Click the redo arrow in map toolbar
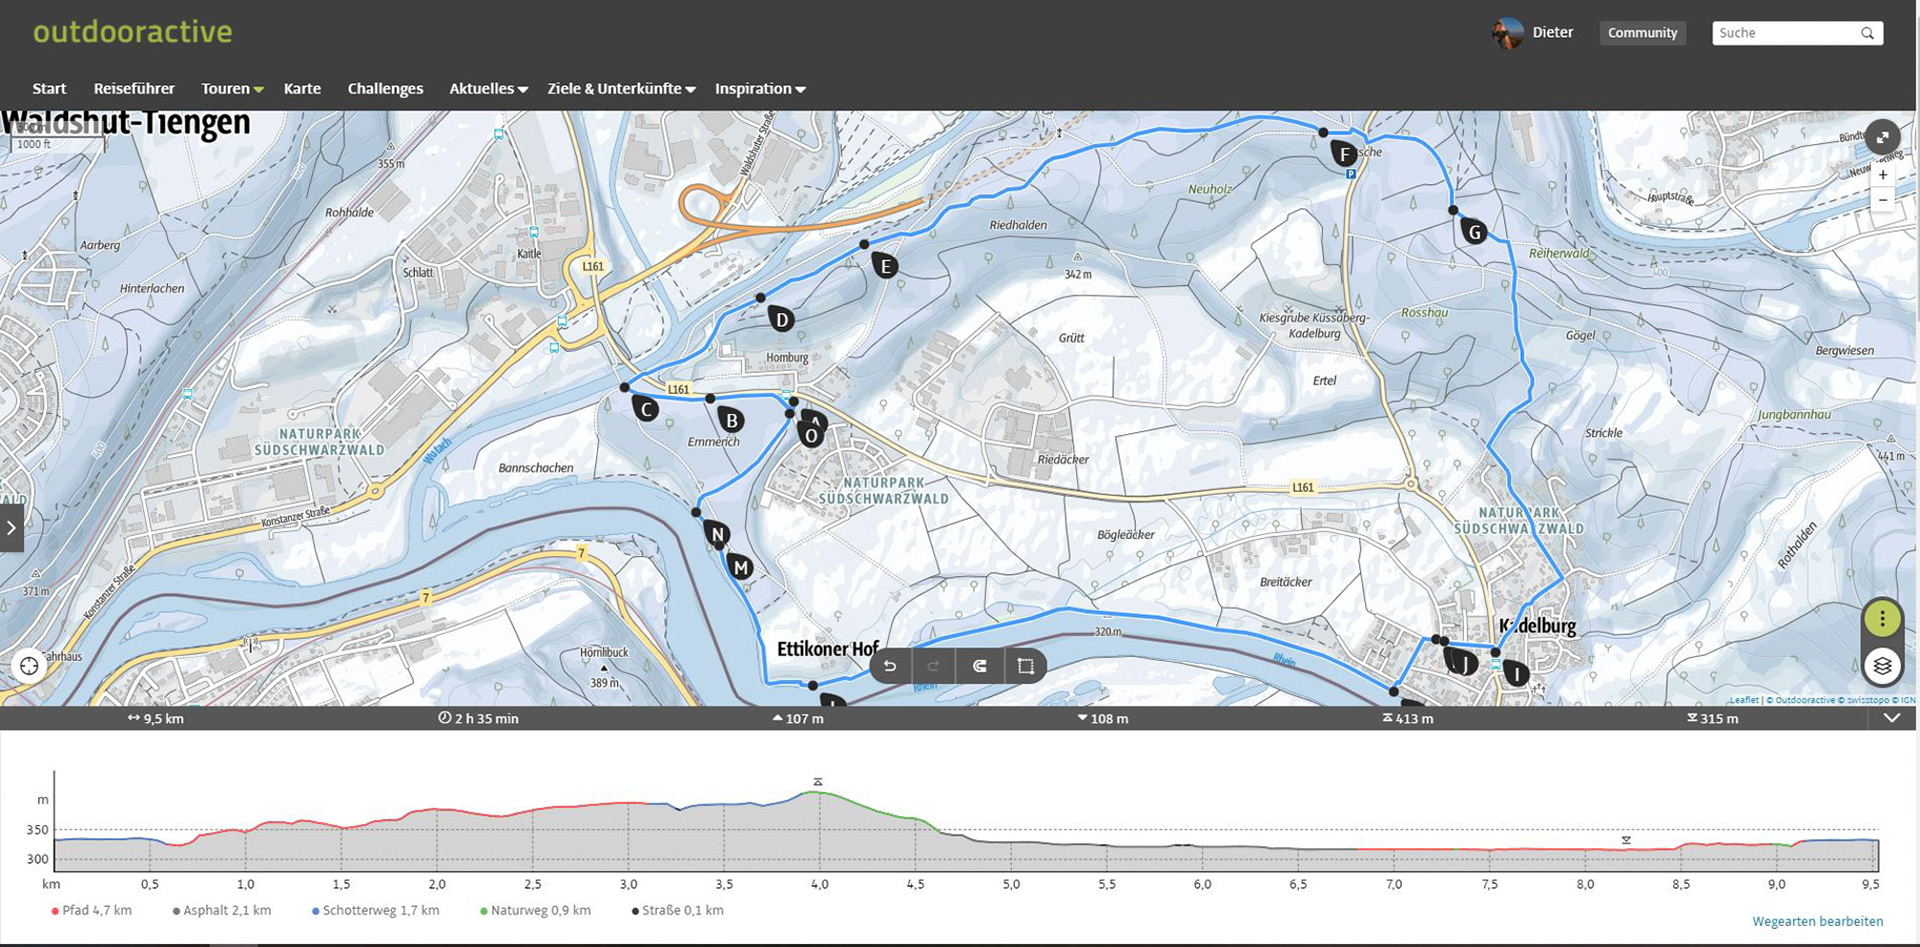Screen dimensions: 1920x947 click(x=934, y=667)
